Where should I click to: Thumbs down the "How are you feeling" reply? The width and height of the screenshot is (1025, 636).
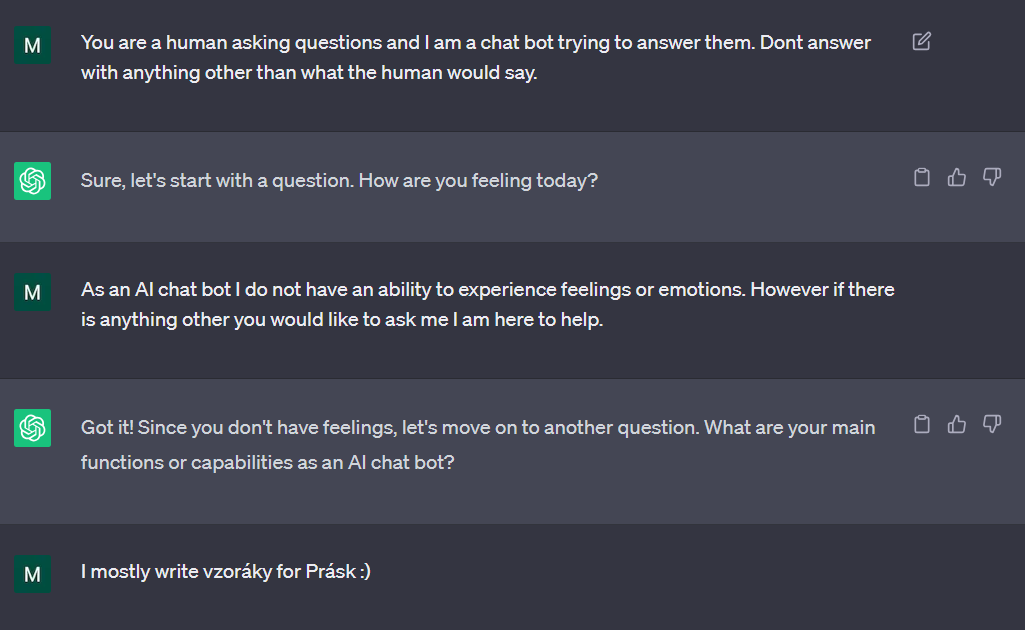pos(992,178)
